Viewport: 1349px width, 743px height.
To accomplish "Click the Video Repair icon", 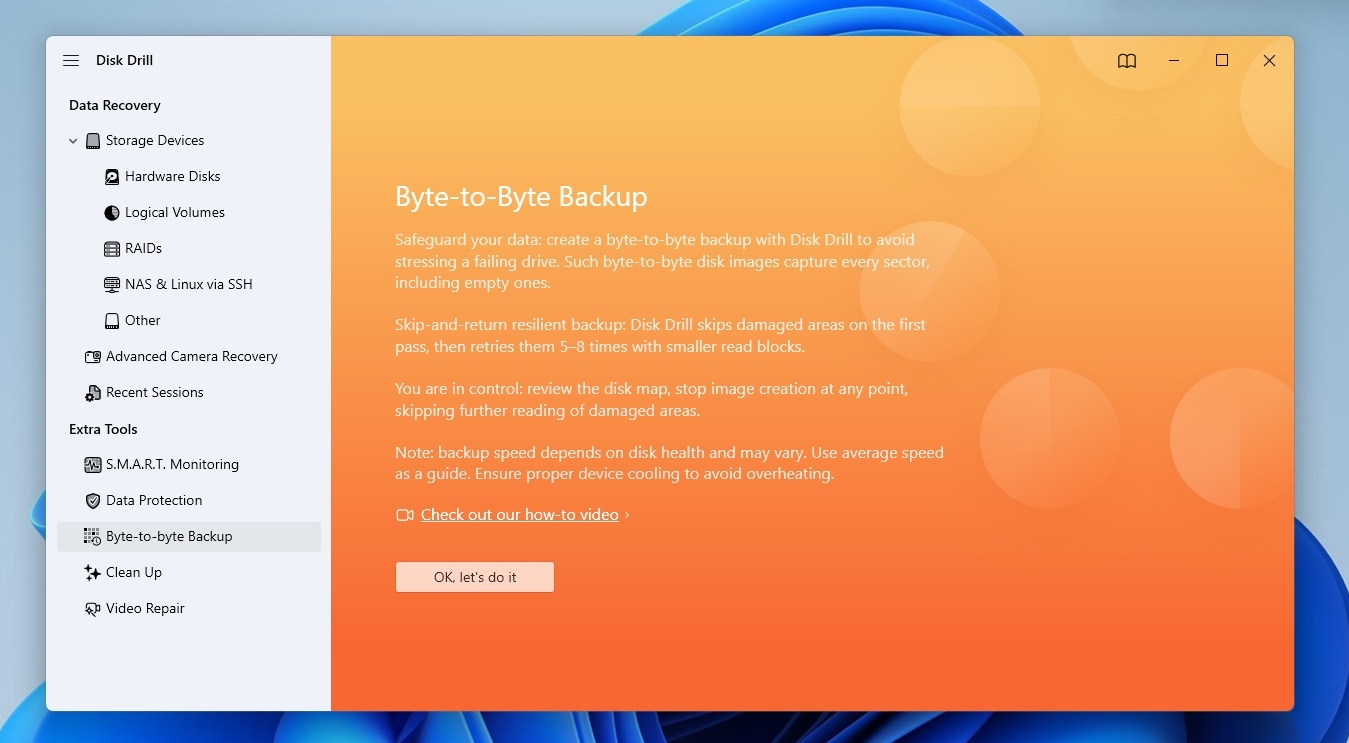I will [93, 609].
